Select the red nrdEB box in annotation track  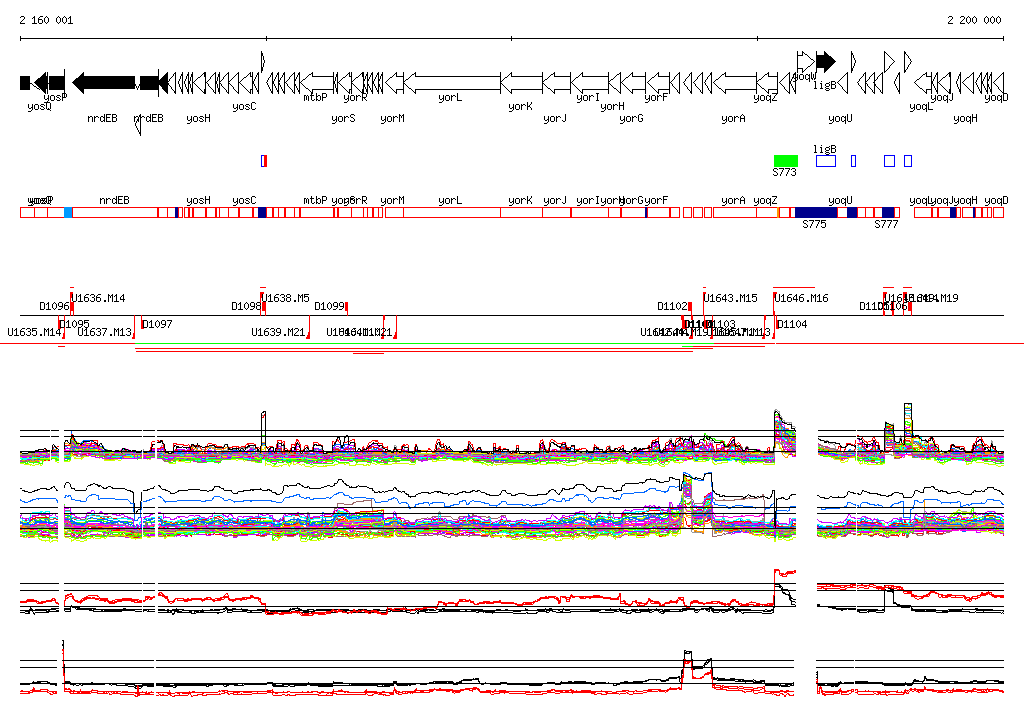click(x=115, y=212)
